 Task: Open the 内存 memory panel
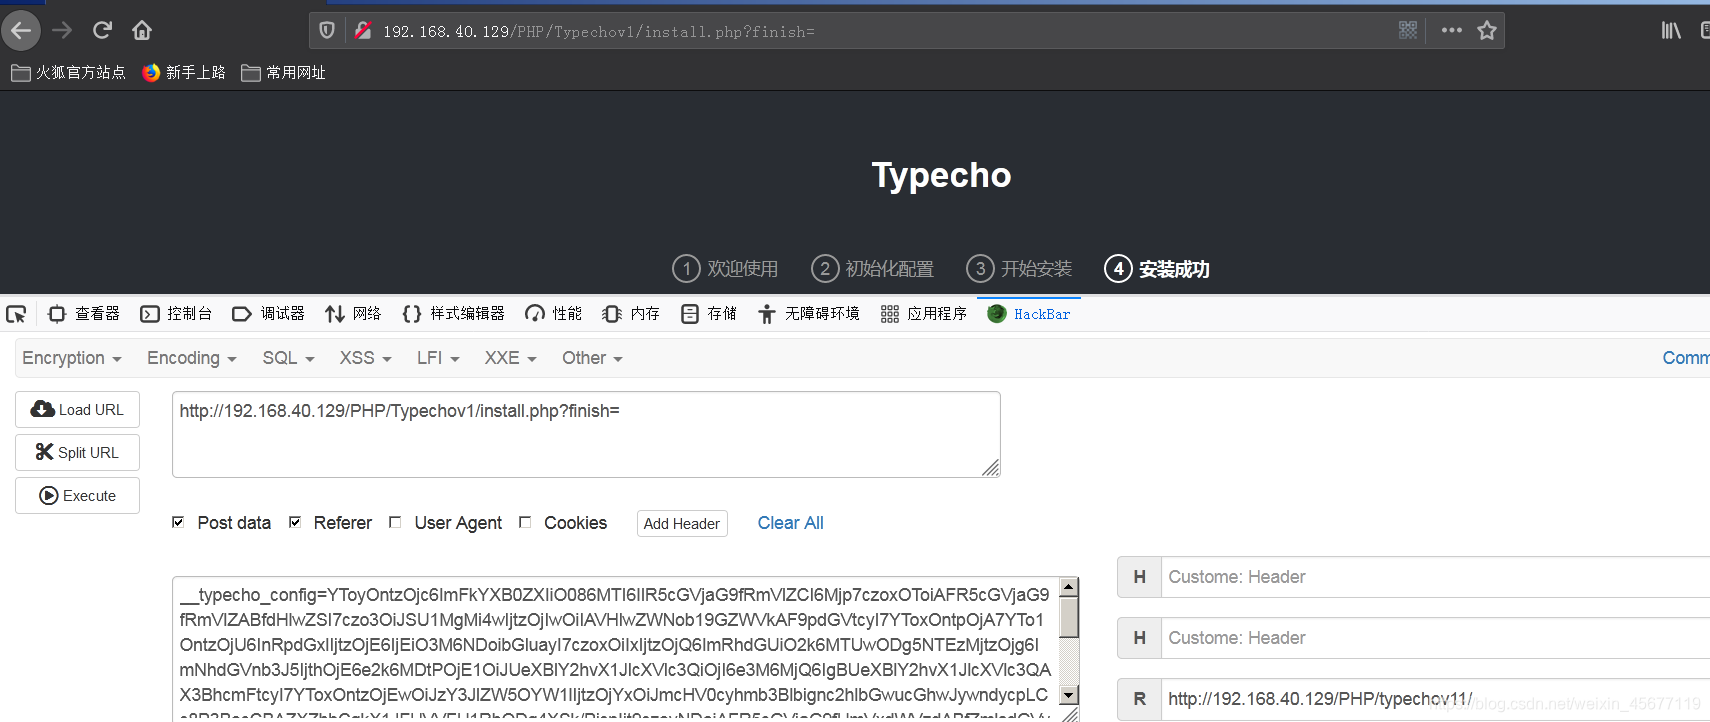[631, 314]
